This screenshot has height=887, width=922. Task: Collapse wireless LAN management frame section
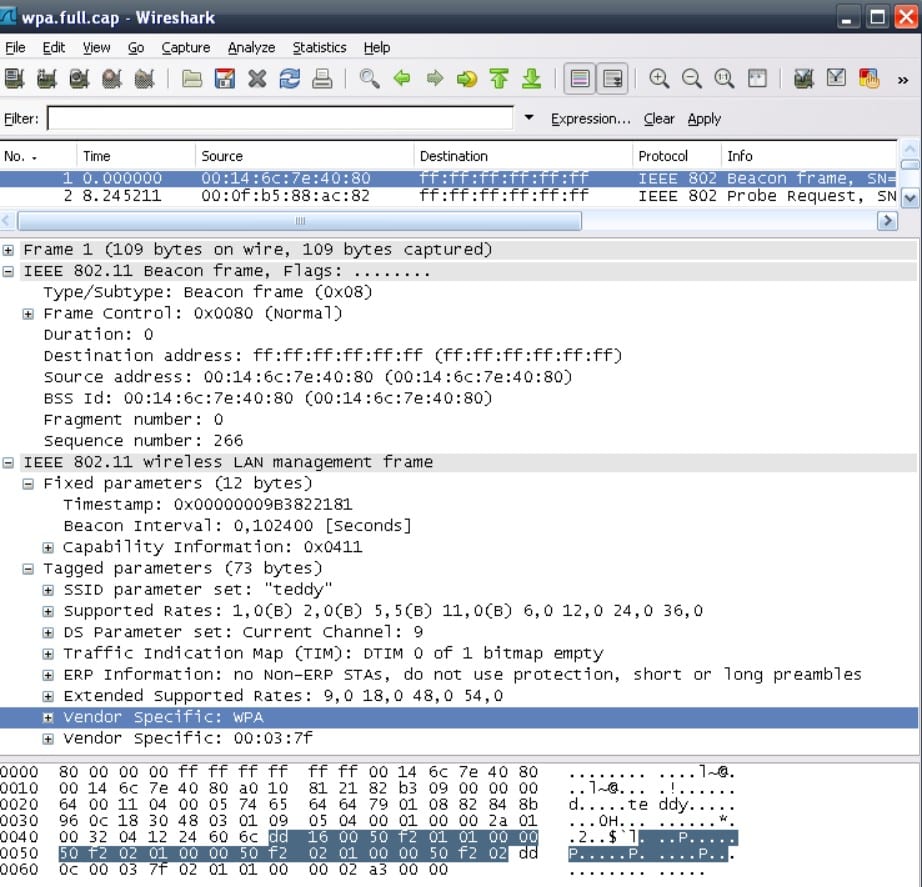click(8, 462)
